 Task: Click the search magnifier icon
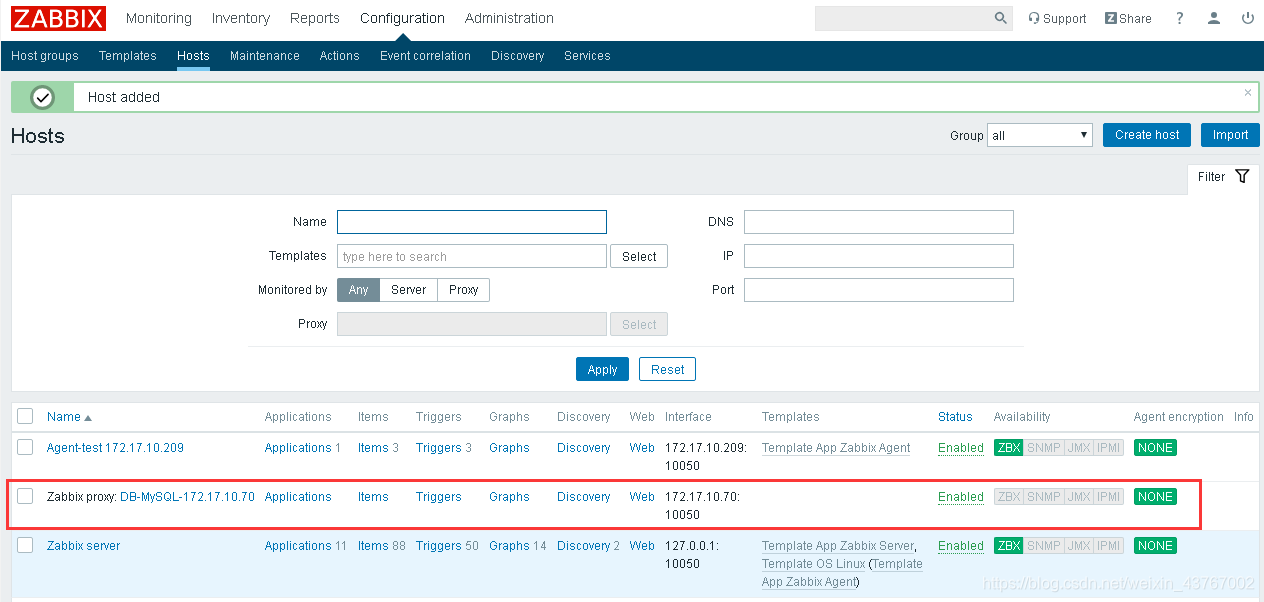click(1001, 18)
